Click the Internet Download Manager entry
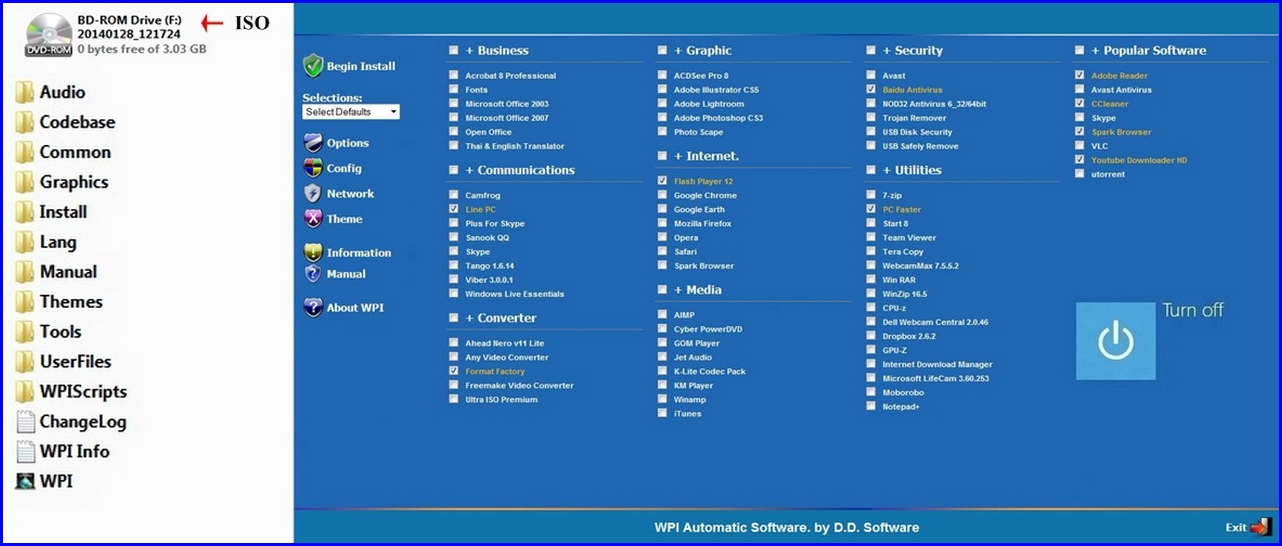The image size is (1282, 546). 937,365
